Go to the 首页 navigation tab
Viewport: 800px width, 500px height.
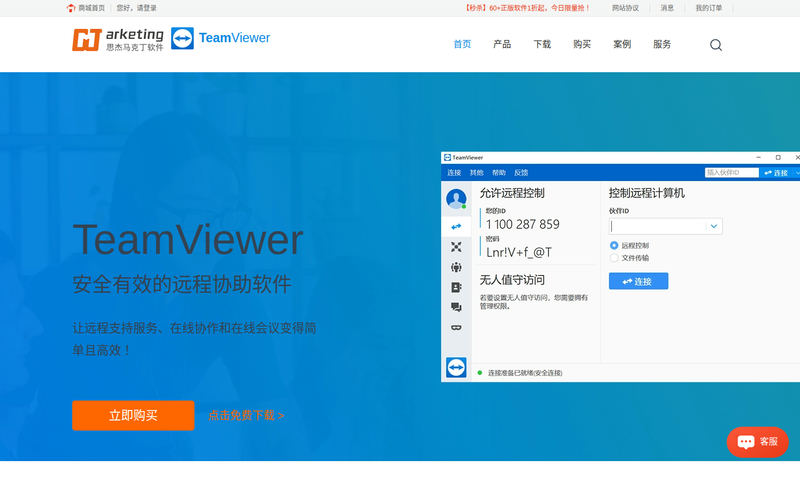[x=462, y=44]
